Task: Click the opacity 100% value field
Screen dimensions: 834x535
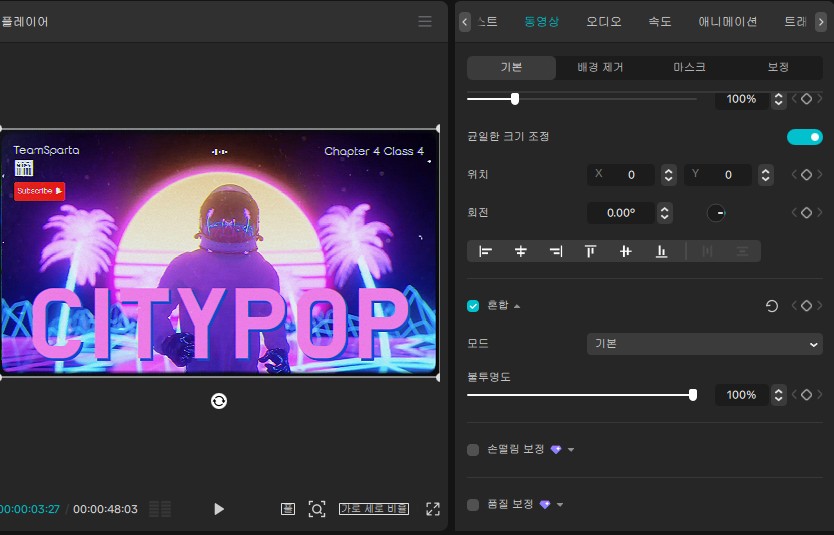Action: click(x=741, y=395)
